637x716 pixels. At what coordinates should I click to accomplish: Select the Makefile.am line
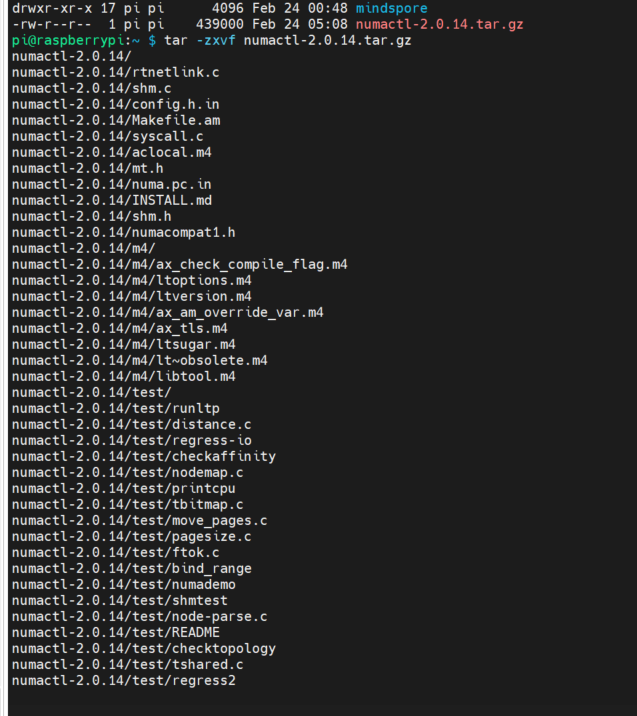(115, 120)
